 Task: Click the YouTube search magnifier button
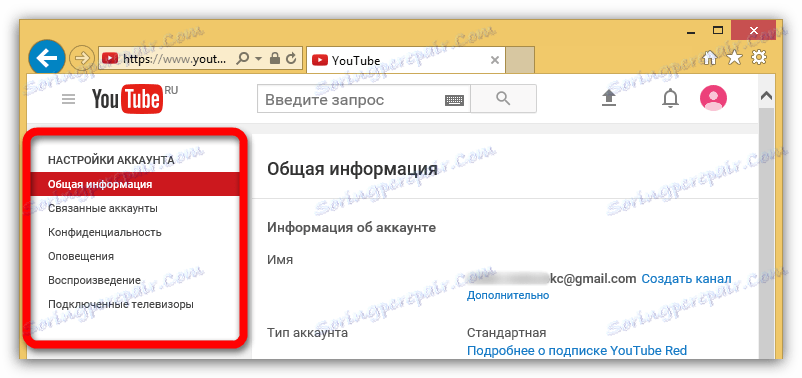coord(503,99)
